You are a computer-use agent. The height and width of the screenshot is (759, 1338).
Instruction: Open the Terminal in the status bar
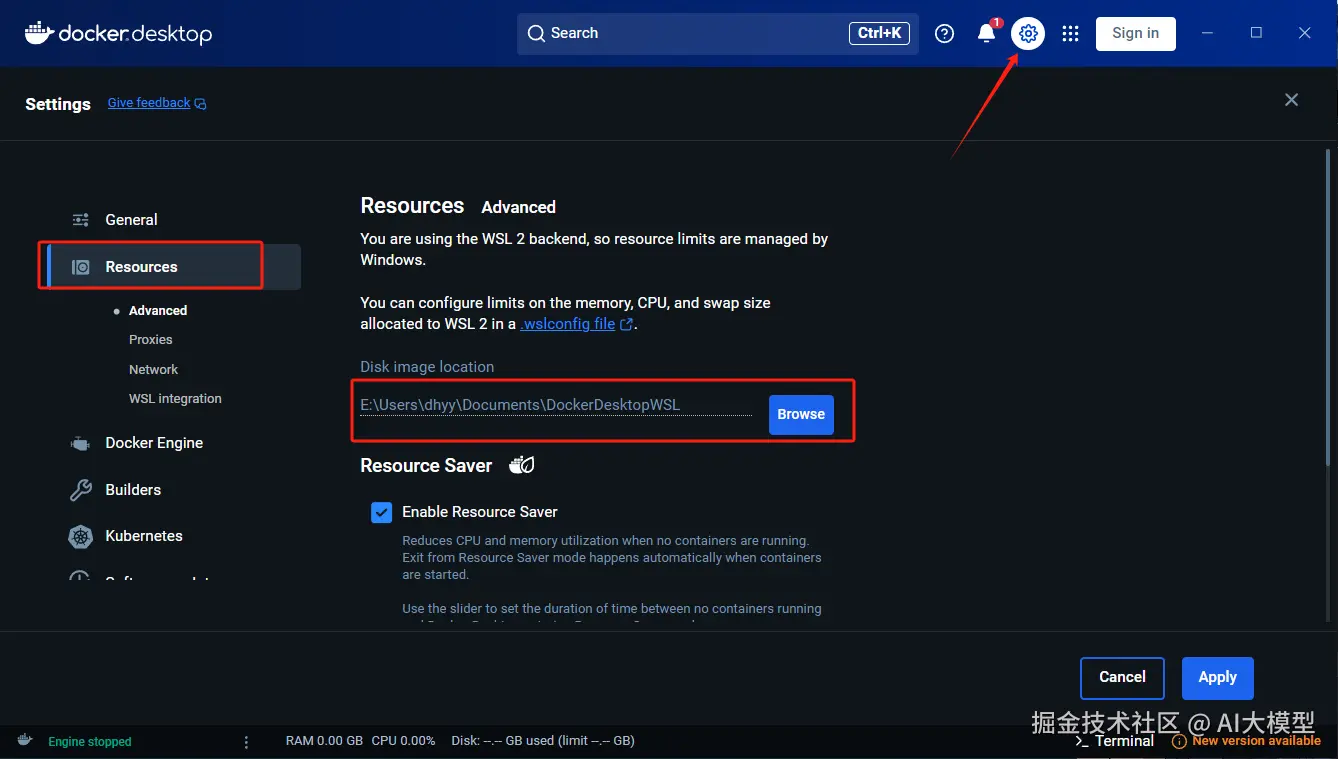[x=1115, y=741]
